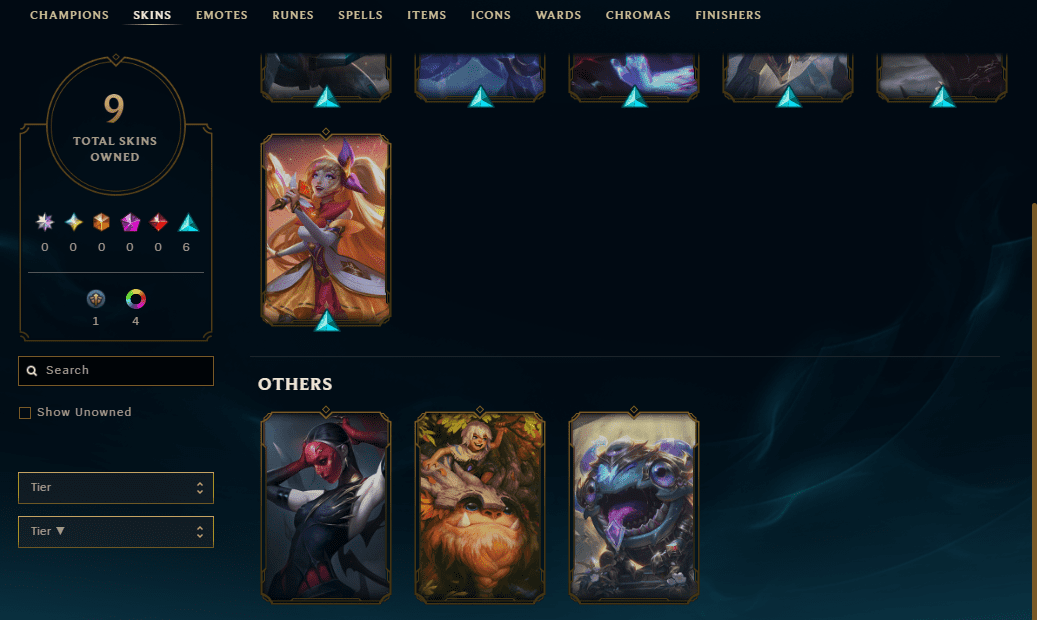
Task: Click the legacy skins badge icon
Action: 96,299
